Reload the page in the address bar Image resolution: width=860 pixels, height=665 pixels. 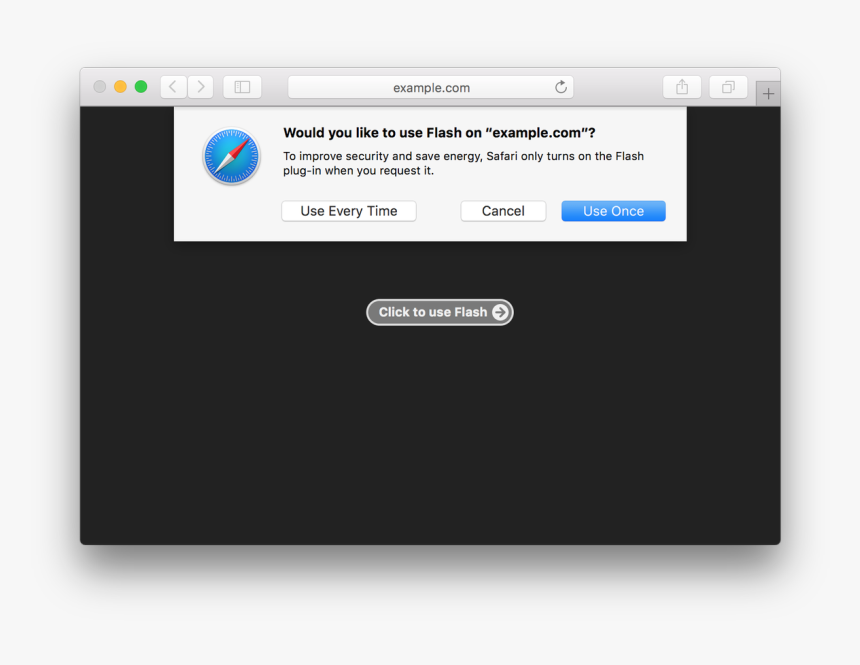[x=561, y=87]
